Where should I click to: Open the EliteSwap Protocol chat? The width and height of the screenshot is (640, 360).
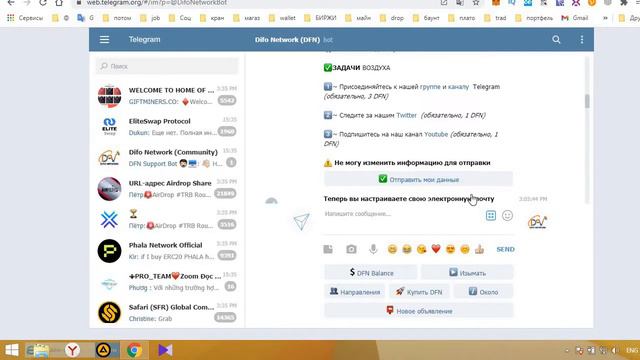[x=167, y=127]
